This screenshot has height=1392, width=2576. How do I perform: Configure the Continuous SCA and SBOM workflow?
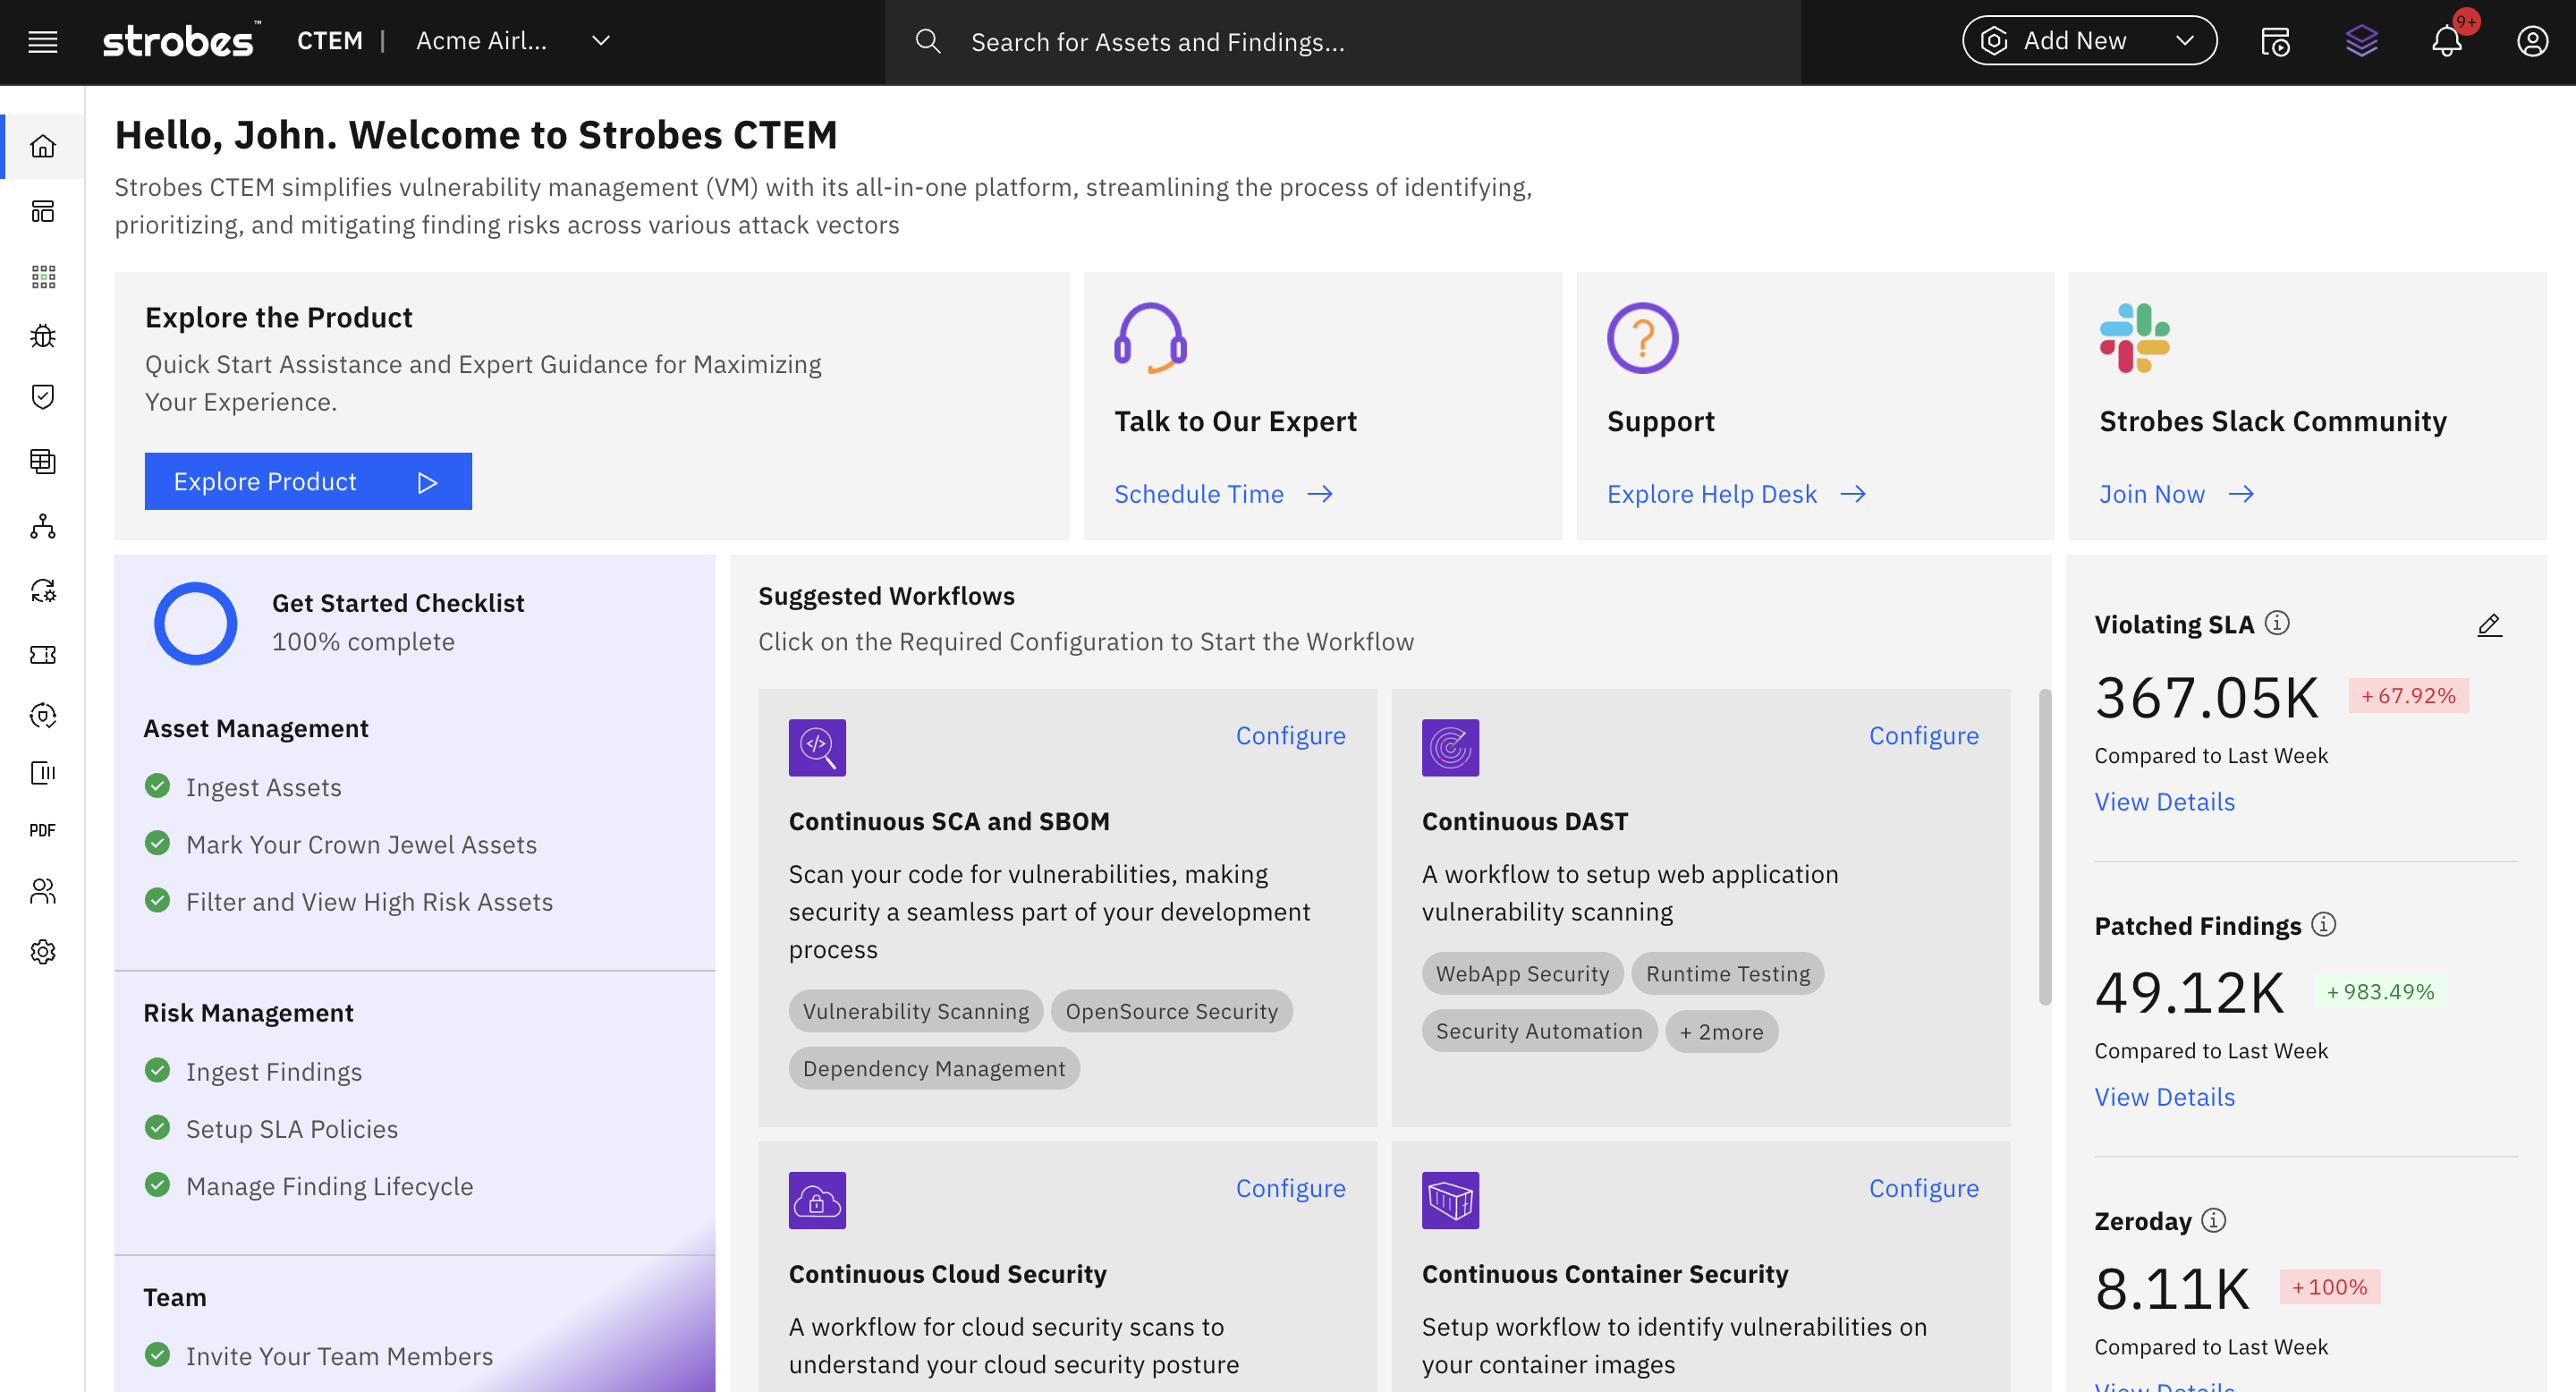coord(1290,735)
